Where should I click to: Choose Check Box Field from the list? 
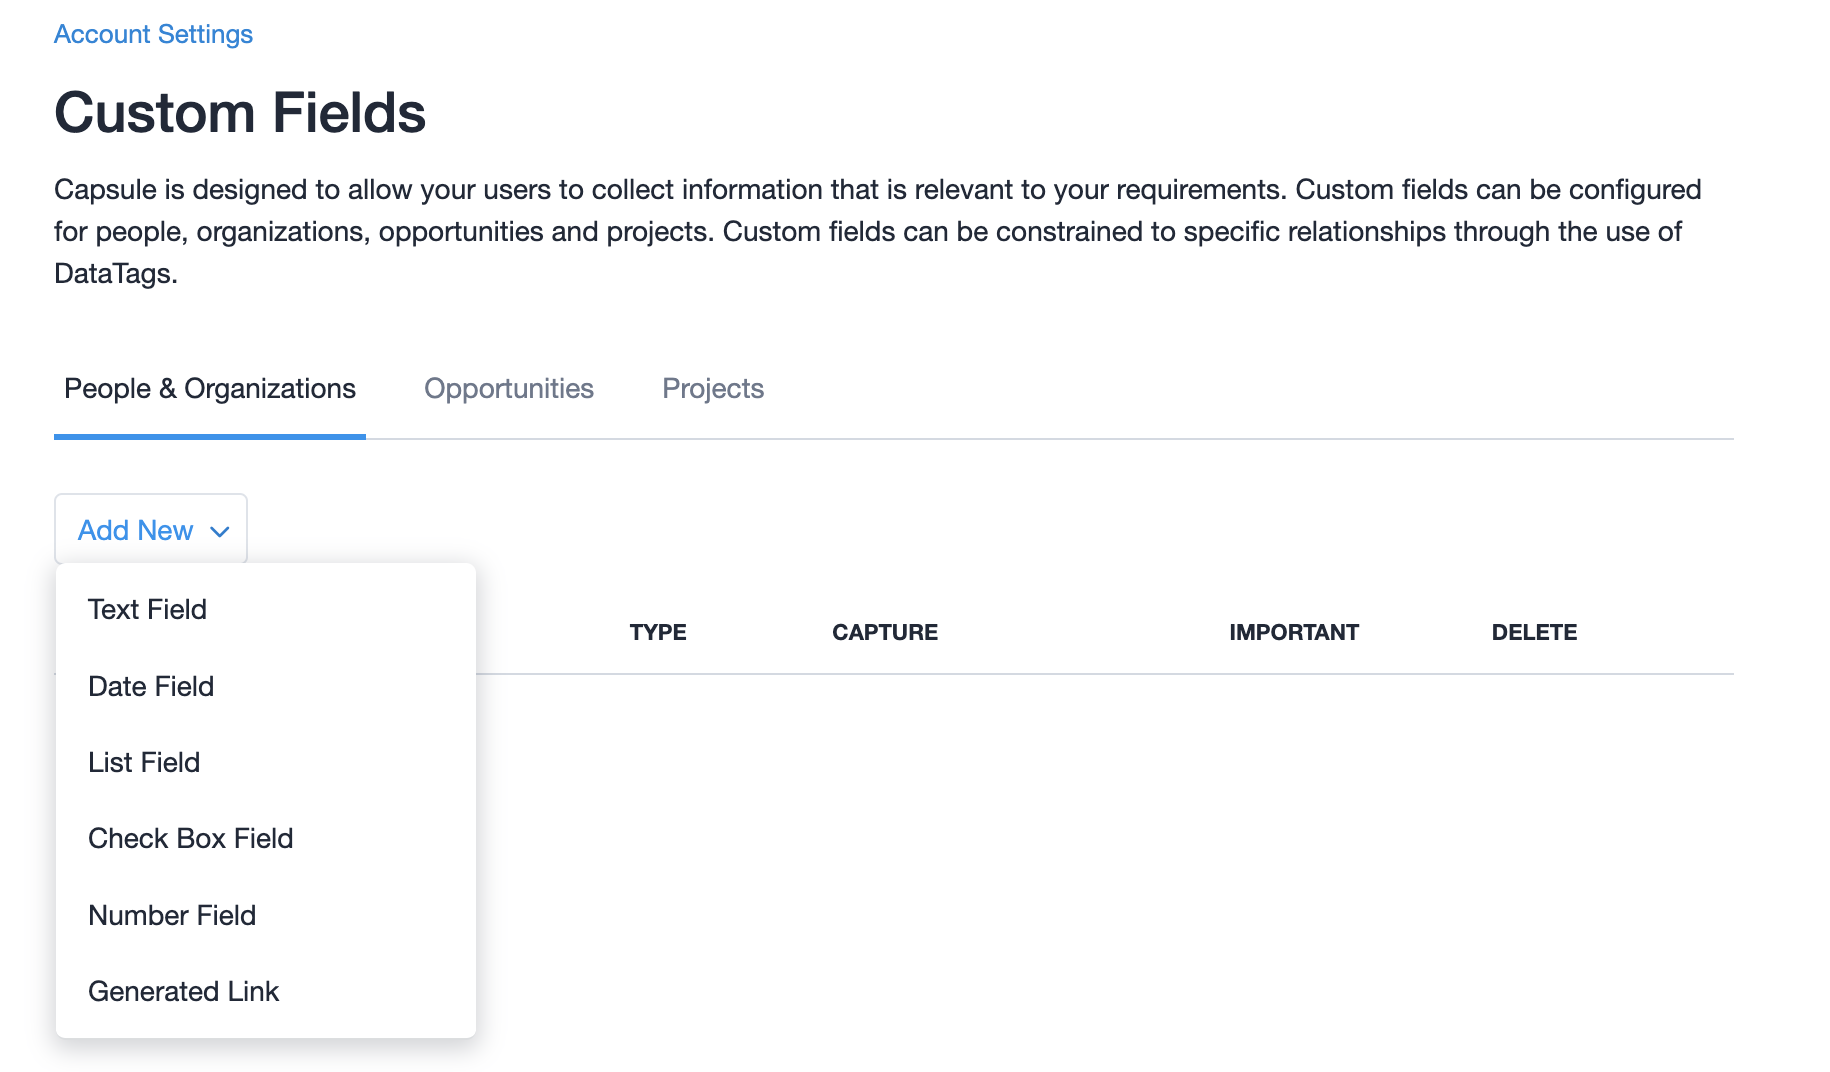tap(190, 838)
